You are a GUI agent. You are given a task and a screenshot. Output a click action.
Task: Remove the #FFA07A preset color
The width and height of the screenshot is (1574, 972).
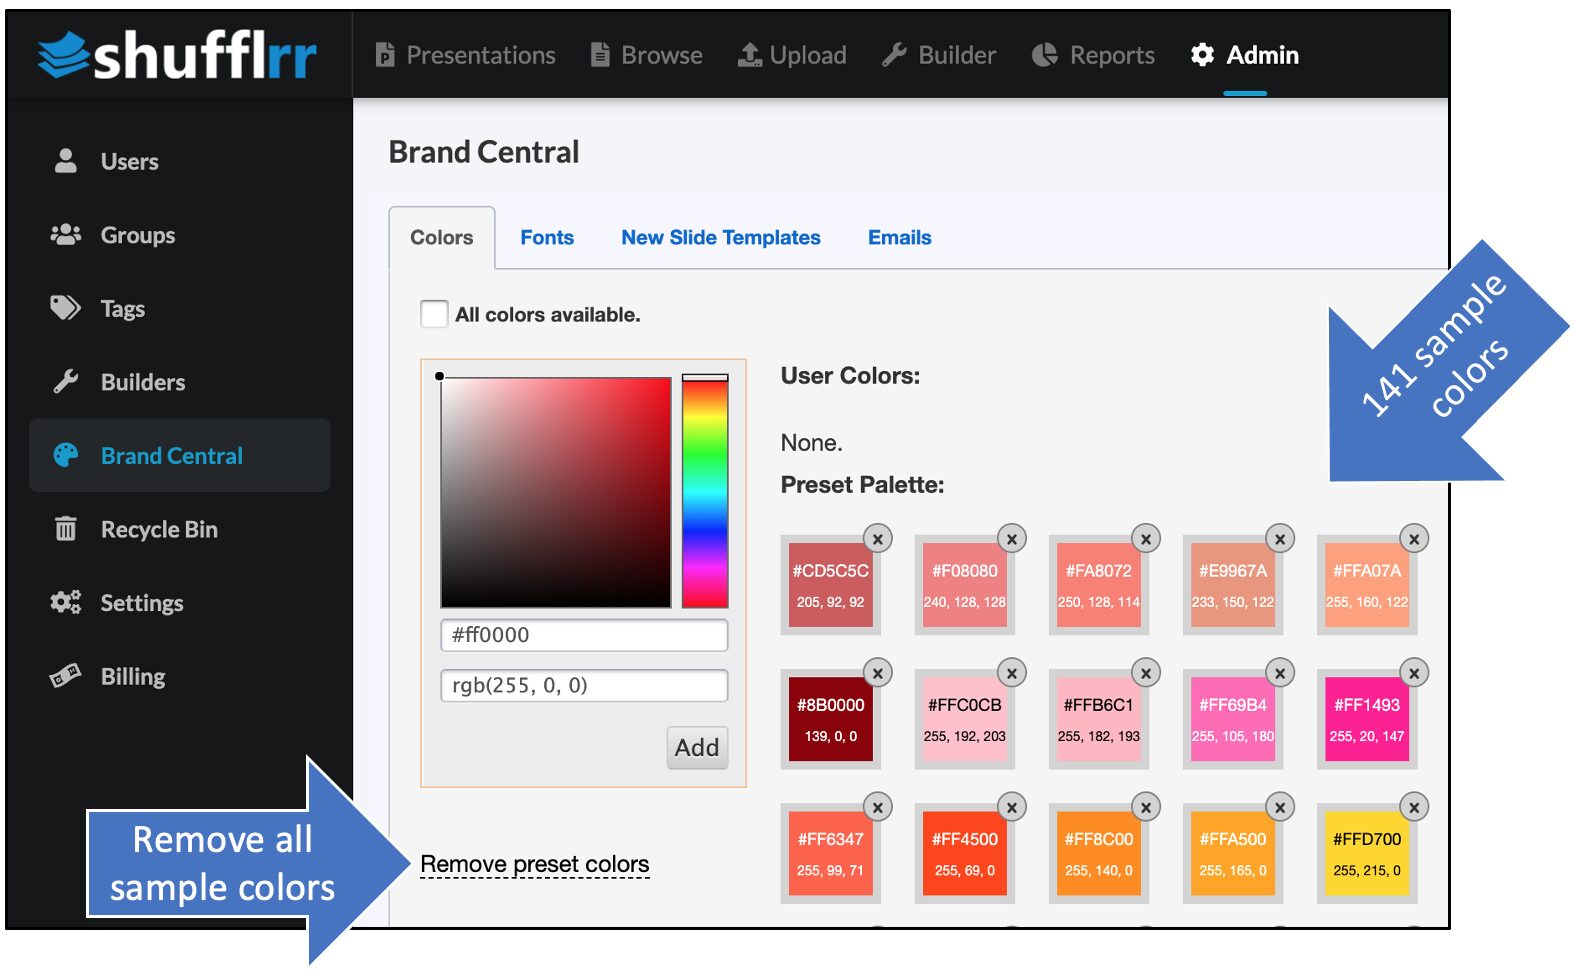pyautogui.click(x=1414, y=539)
